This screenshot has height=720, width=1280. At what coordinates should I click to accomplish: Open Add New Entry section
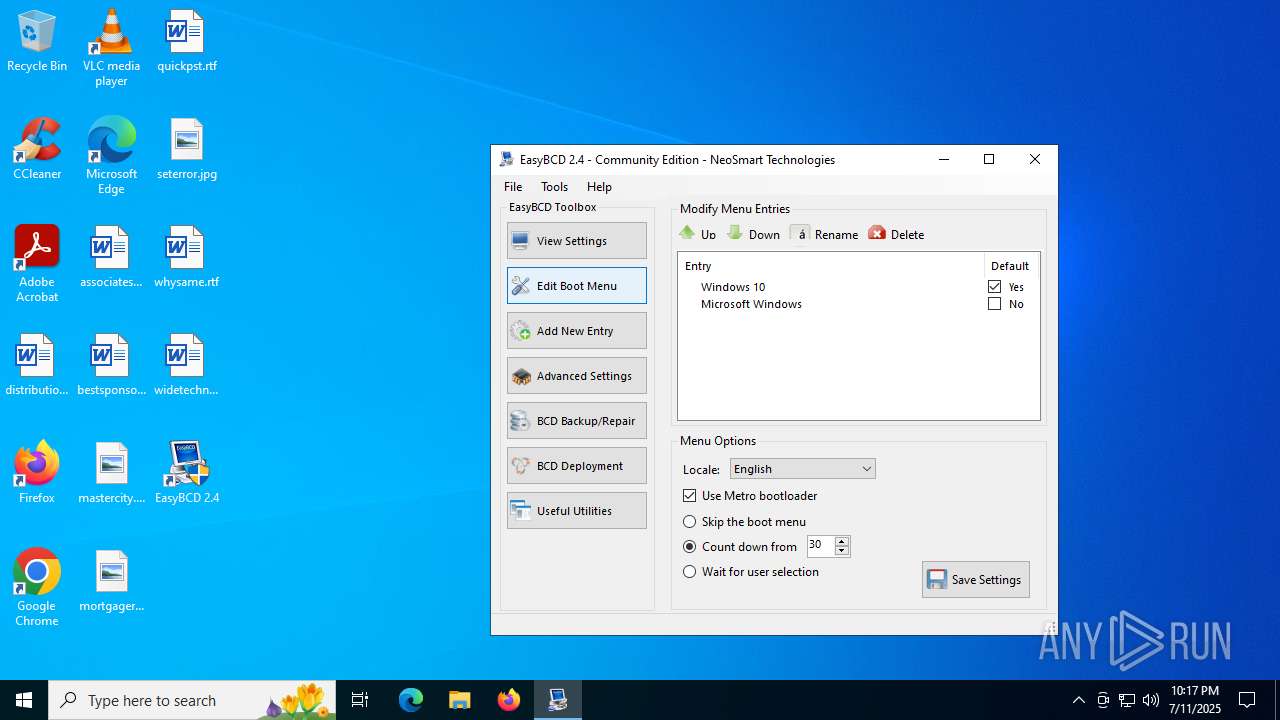577,331
